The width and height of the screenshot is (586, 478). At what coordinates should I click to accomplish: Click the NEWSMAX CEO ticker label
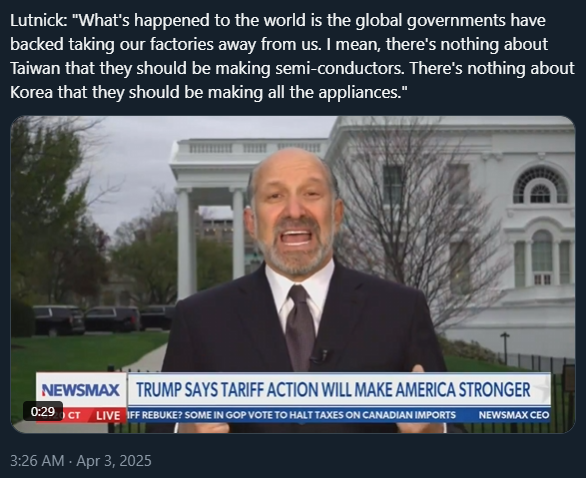coord(514,415)
